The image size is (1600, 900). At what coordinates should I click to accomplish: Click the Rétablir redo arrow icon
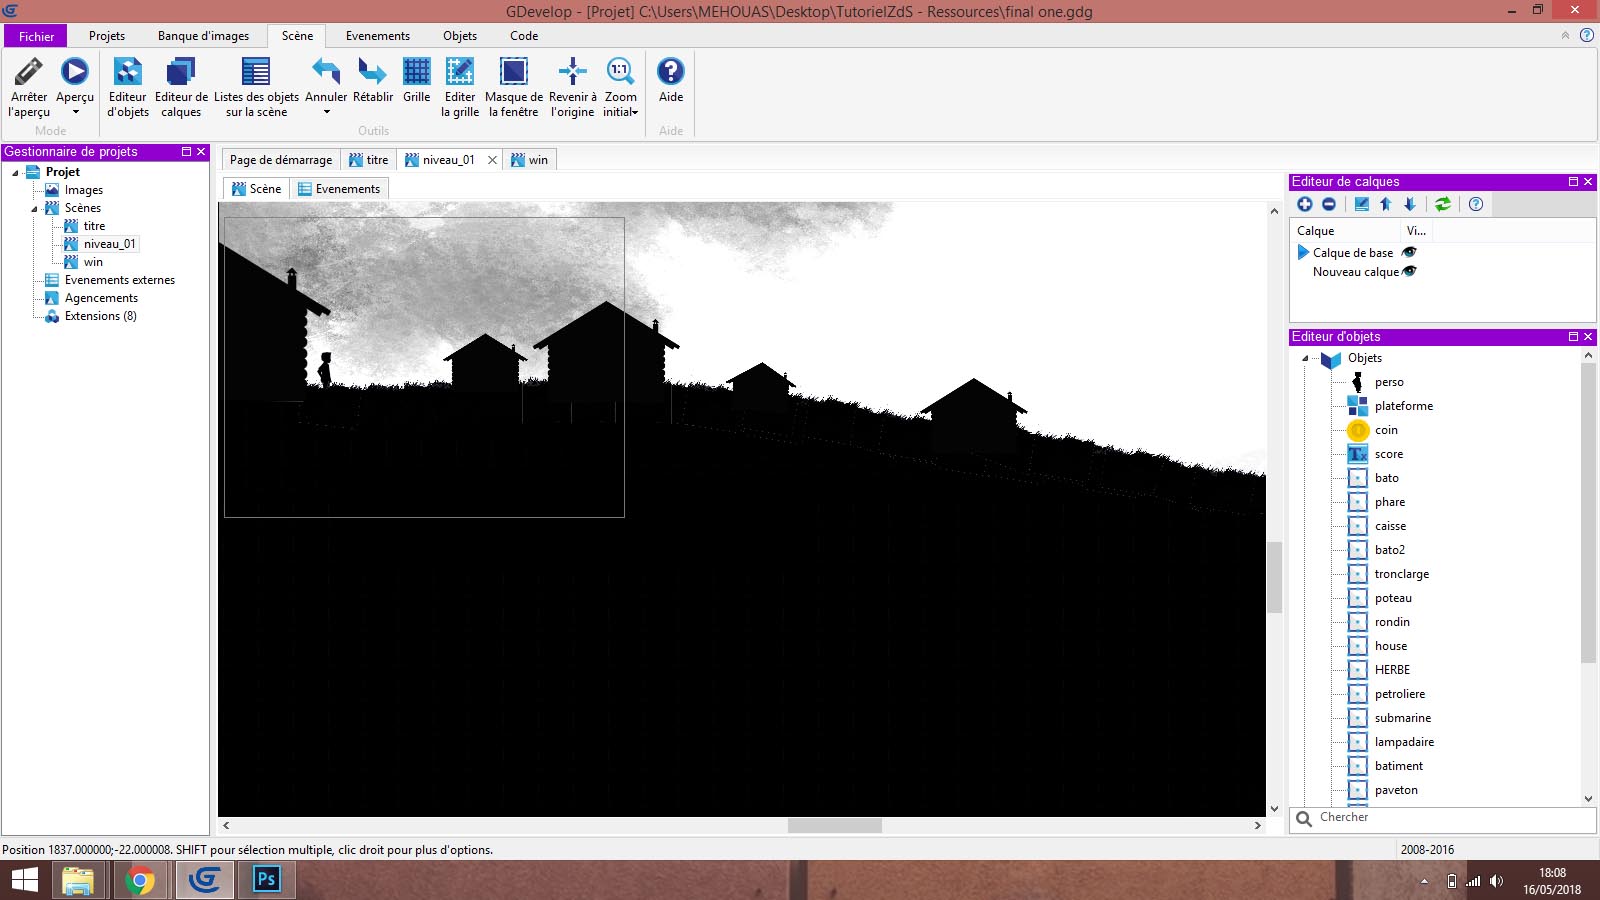pos(372,72)
